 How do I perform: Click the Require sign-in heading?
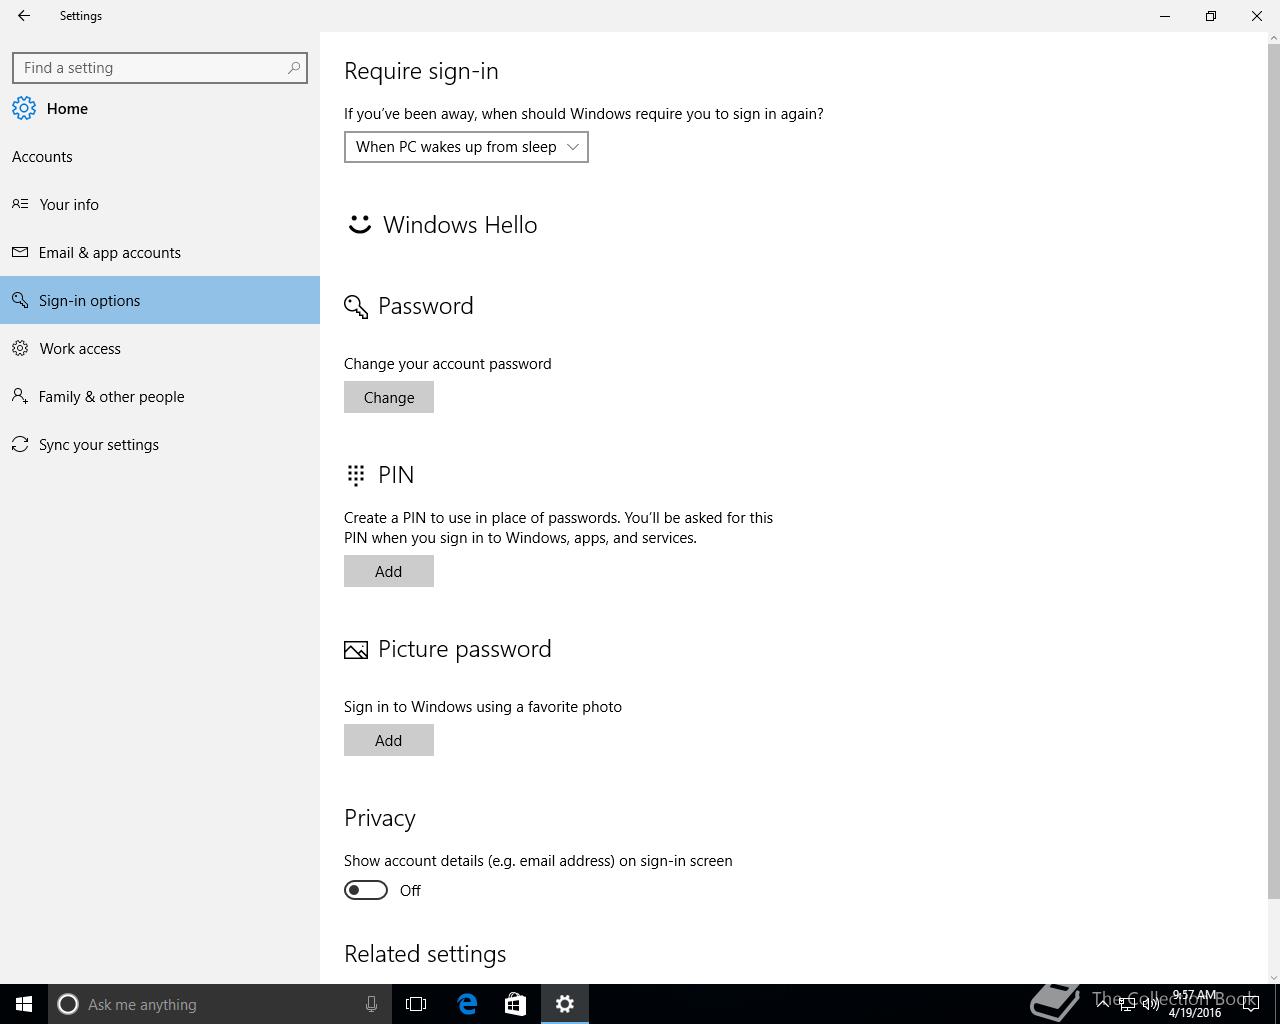(x=421, y=71)
